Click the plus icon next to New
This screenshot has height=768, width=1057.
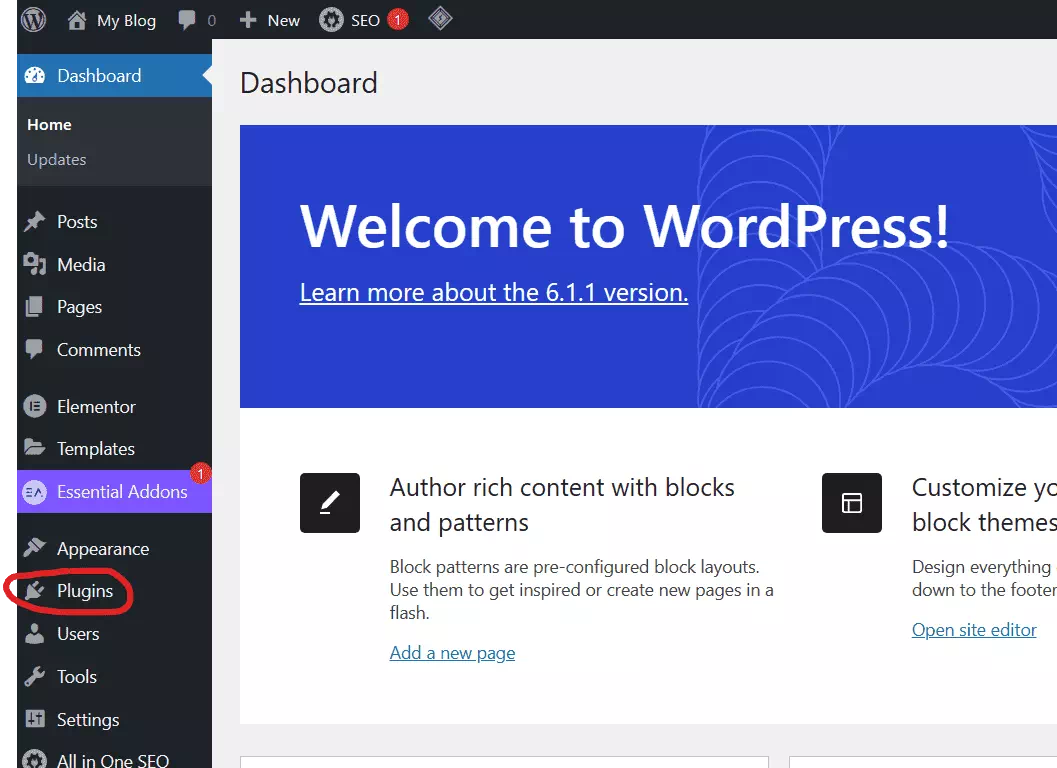coord(248,20)
